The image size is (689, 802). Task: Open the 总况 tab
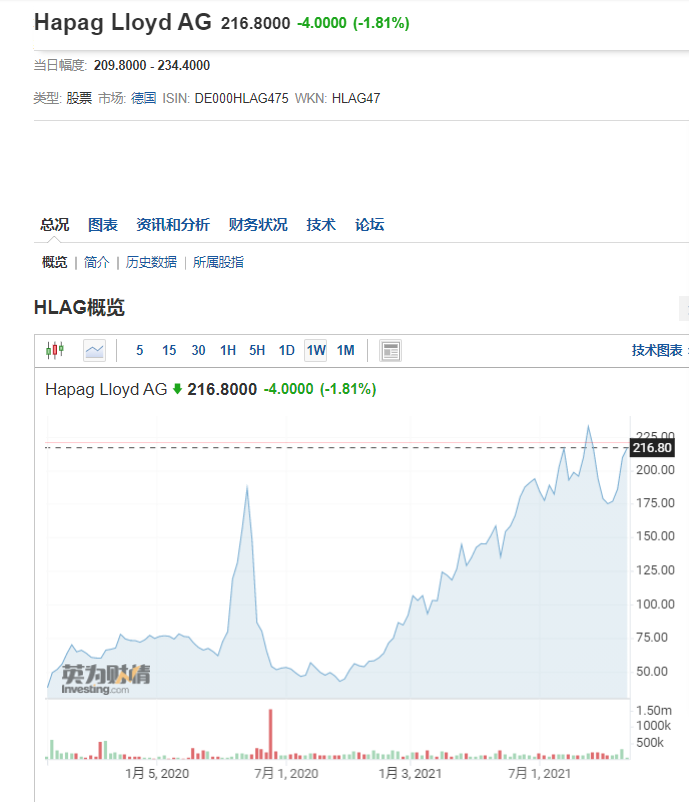(55, 225)
